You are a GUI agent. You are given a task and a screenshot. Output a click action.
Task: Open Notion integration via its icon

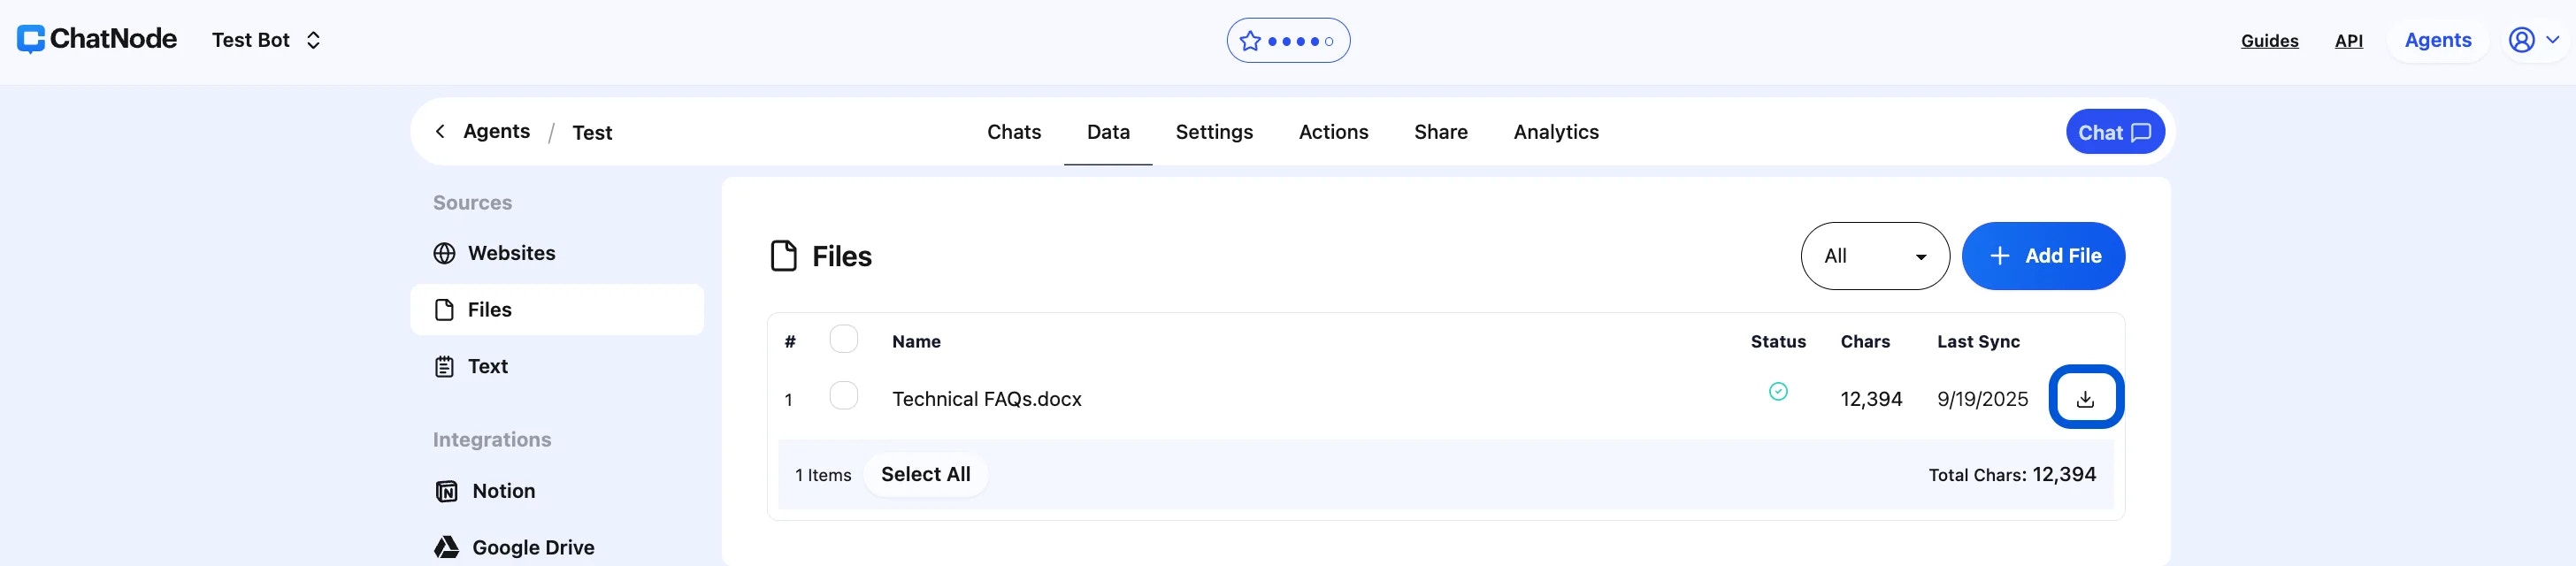446,491
